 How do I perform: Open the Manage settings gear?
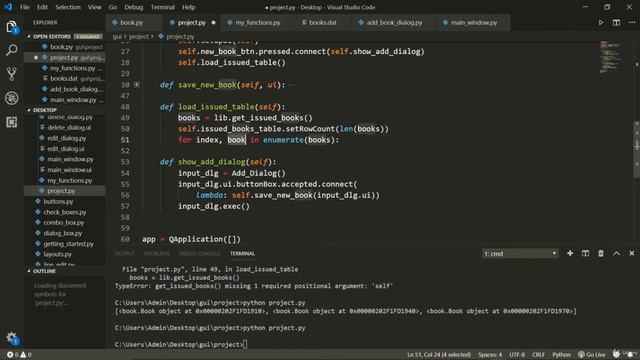[11, 338]
